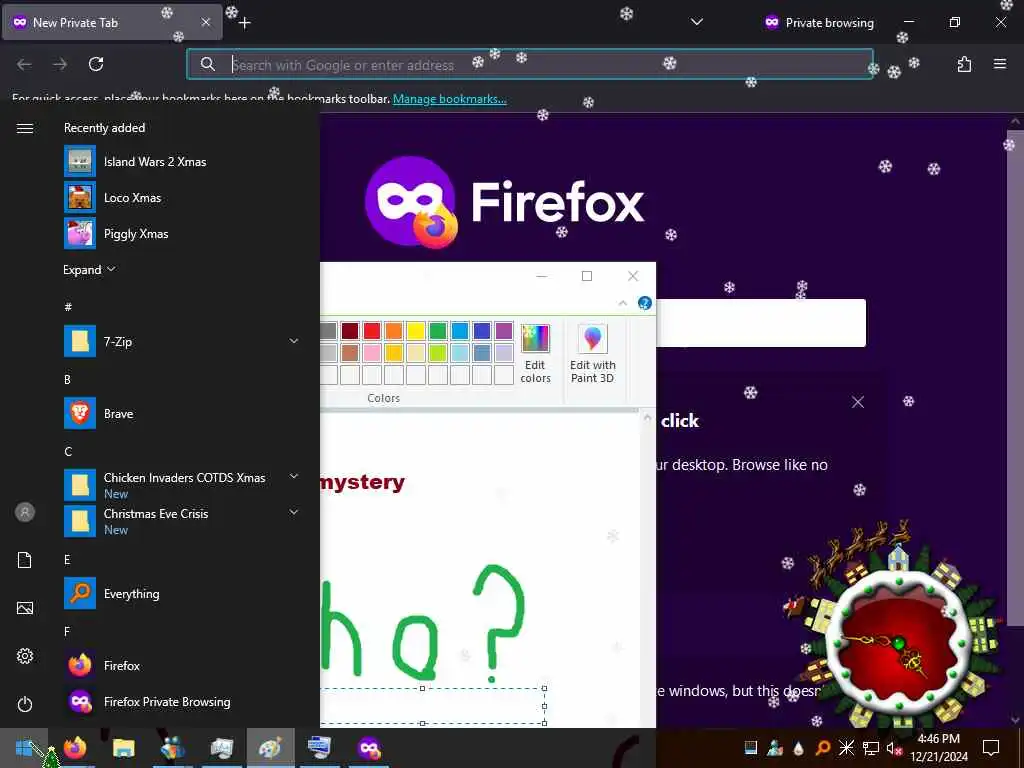This screenshot has width=1024, height=768.
Task: Expand the Recently added list
Action: (x=89, y=270)
